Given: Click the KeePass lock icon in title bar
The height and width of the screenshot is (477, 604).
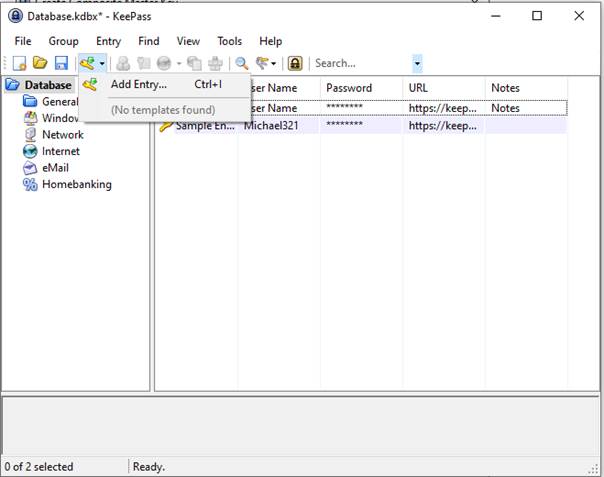Looking at the screenshot, I should 16,16.
